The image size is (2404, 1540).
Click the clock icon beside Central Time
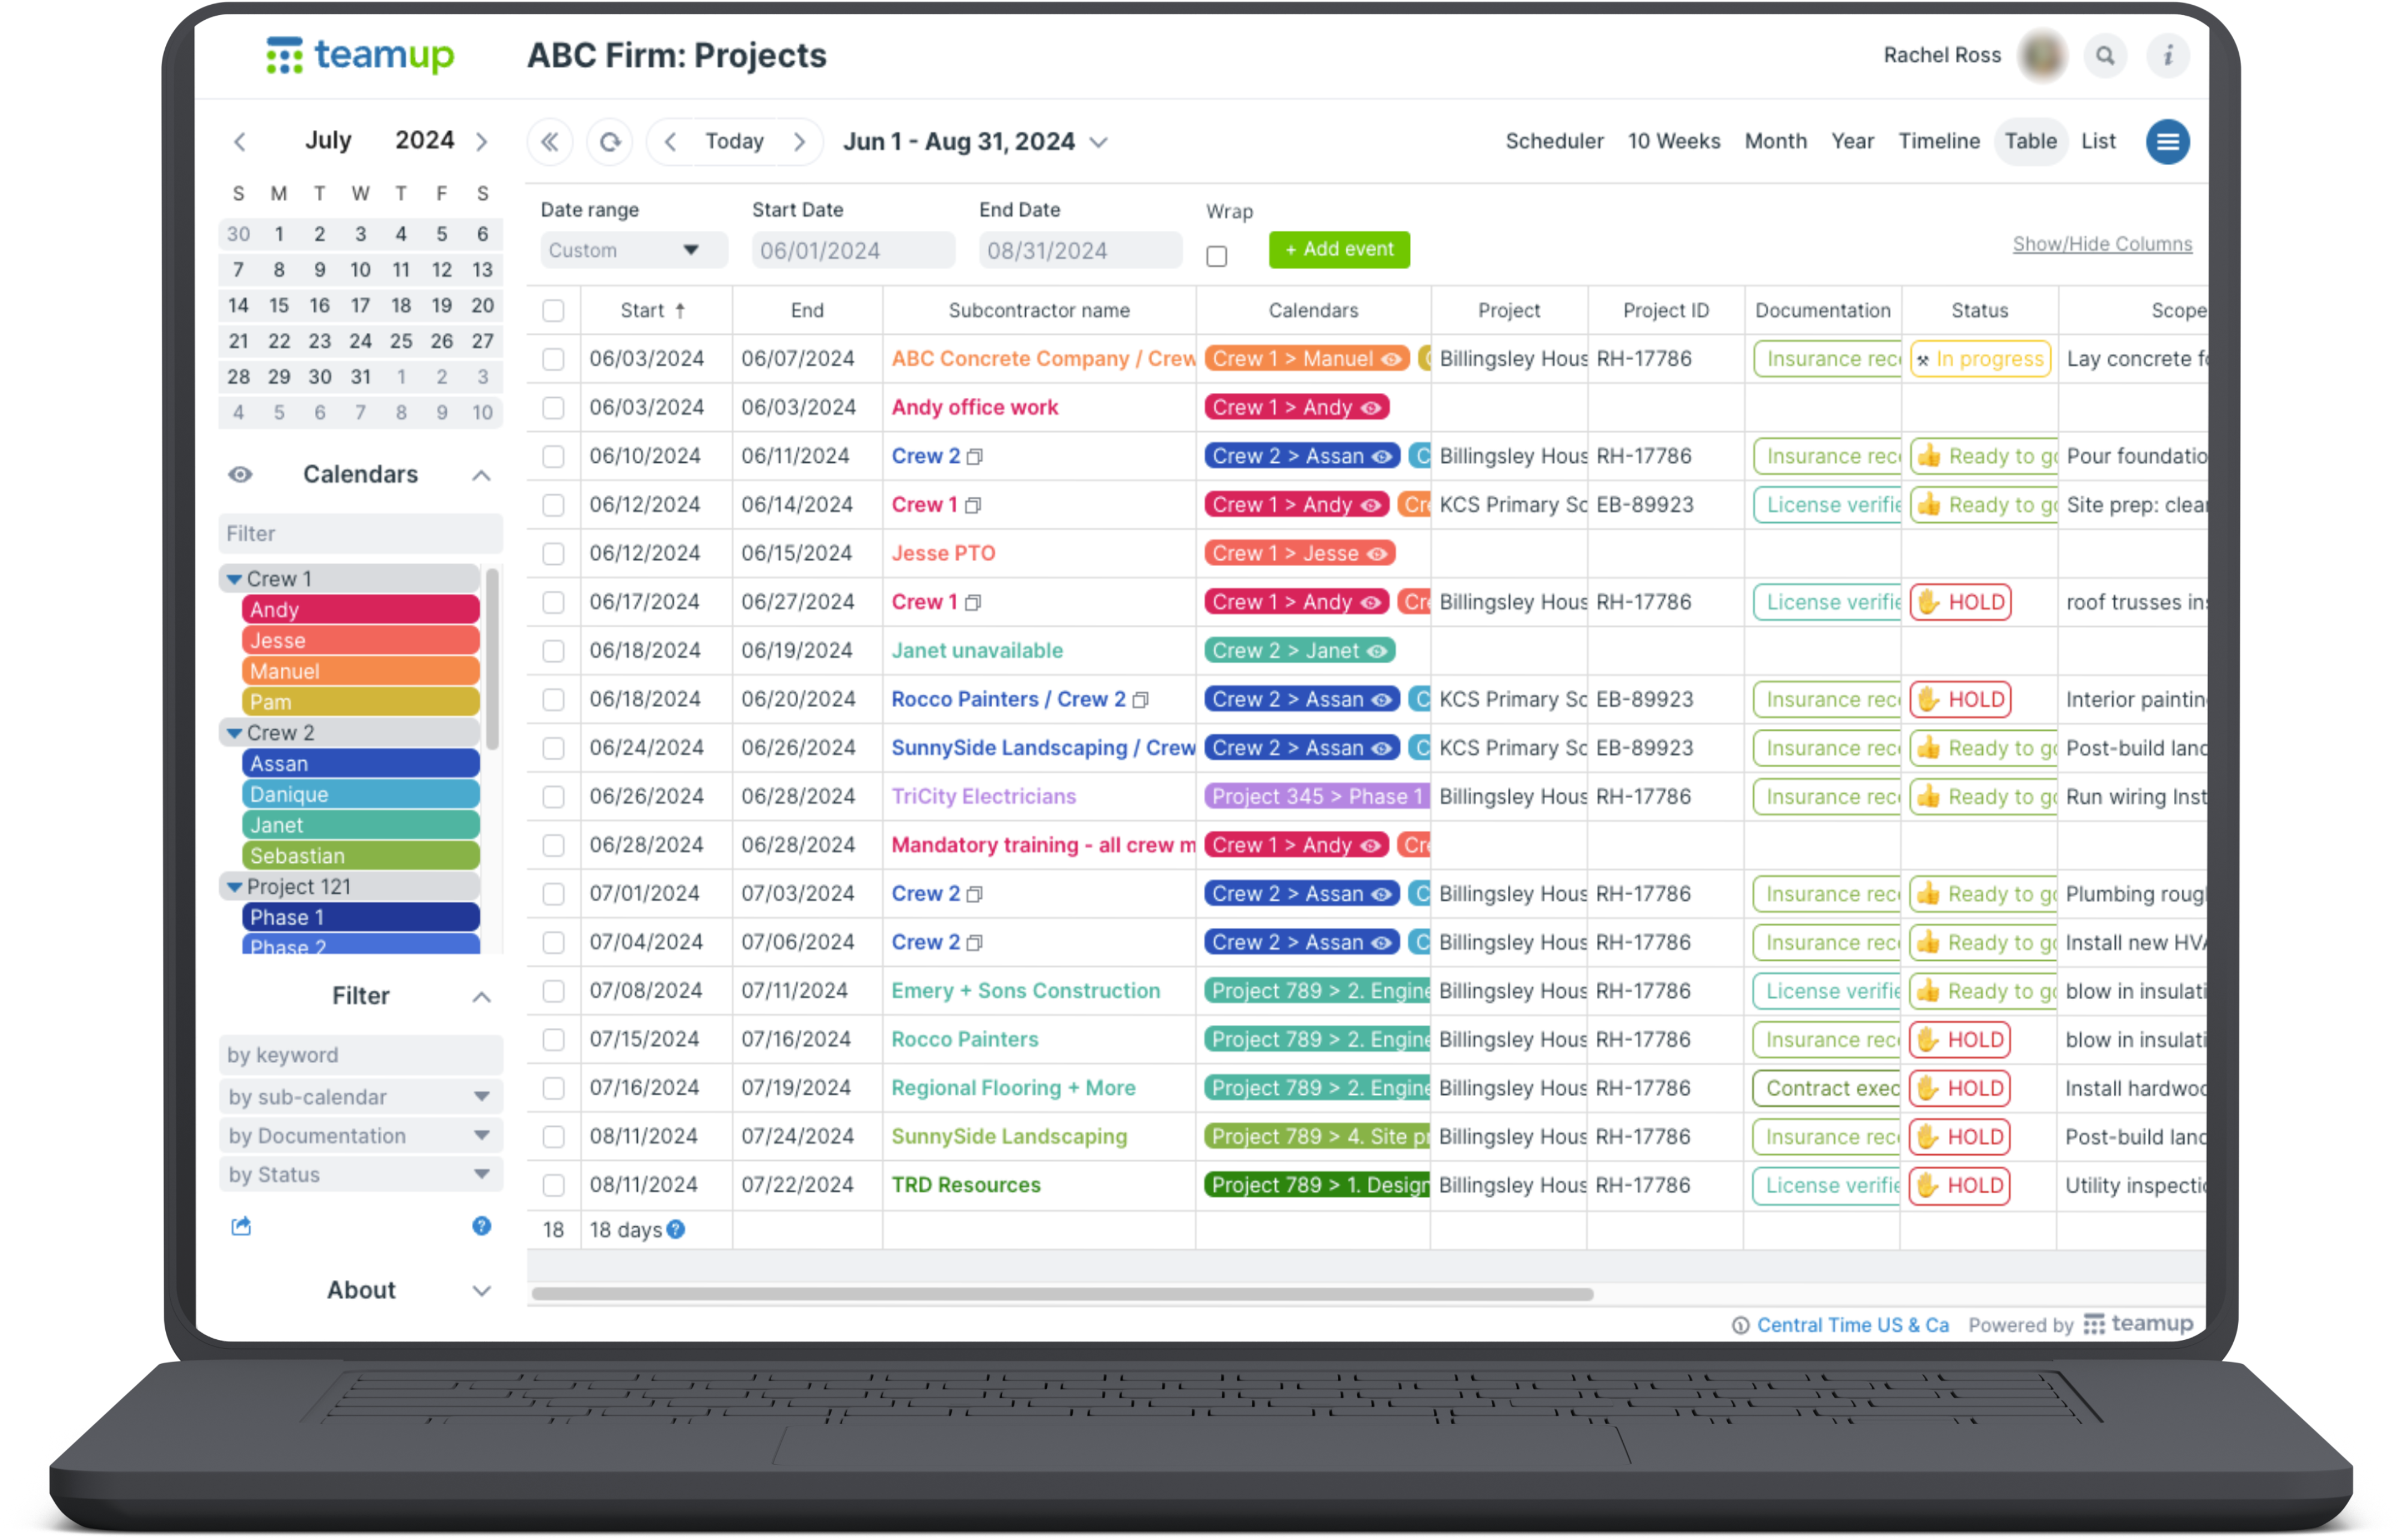[x=1740, y=1326]
